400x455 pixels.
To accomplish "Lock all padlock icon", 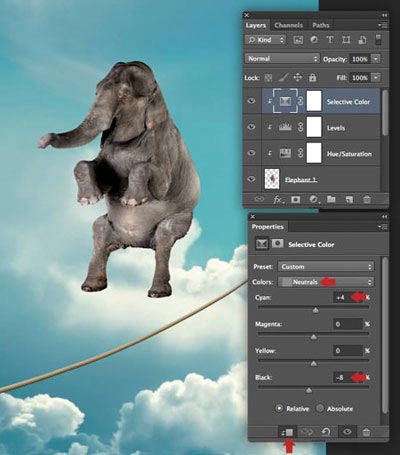I will tap(312, 78).
